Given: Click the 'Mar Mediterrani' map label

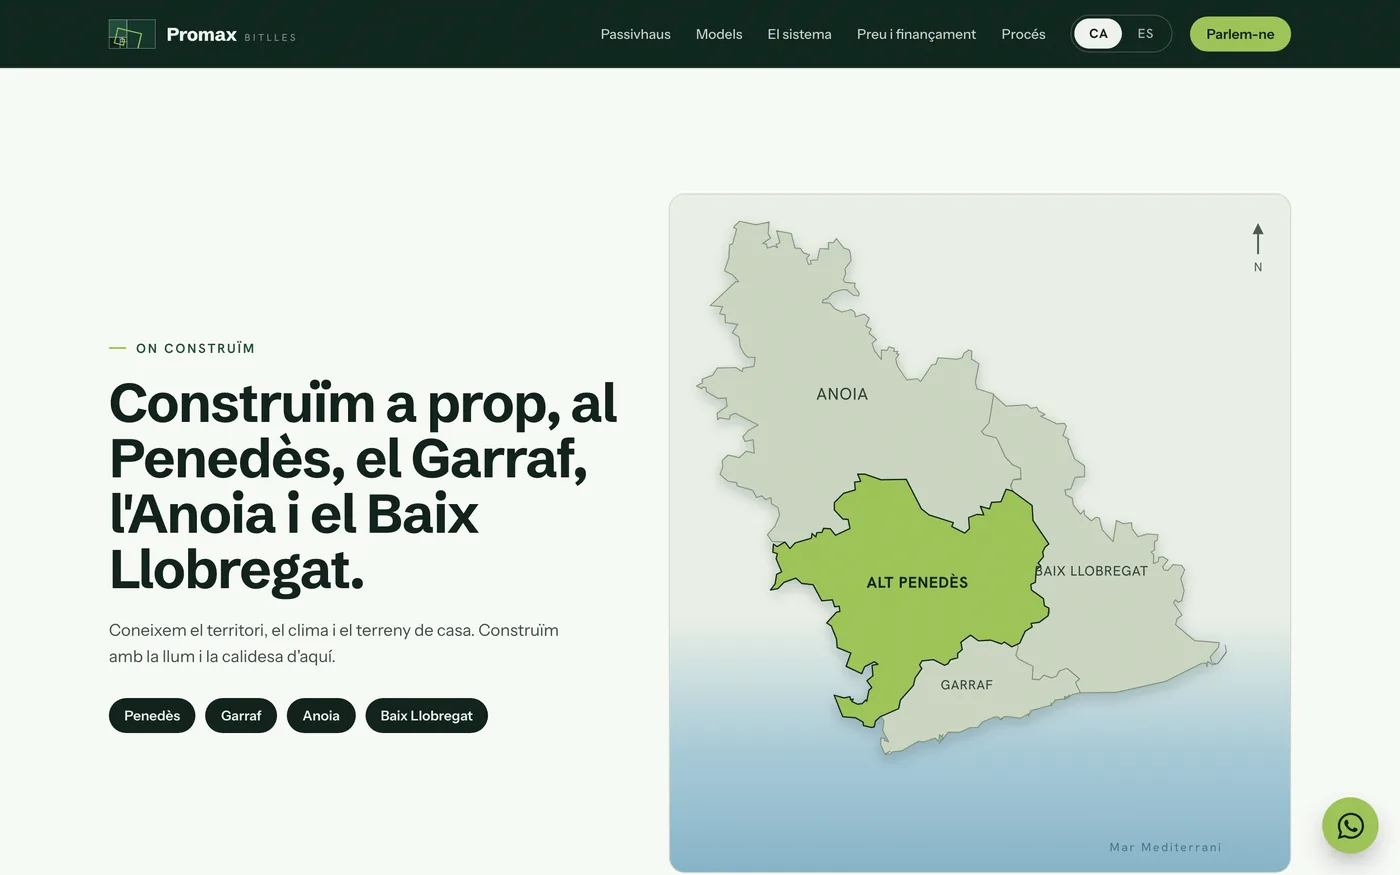Looking at the screenshot, I should pos(1165,847).
